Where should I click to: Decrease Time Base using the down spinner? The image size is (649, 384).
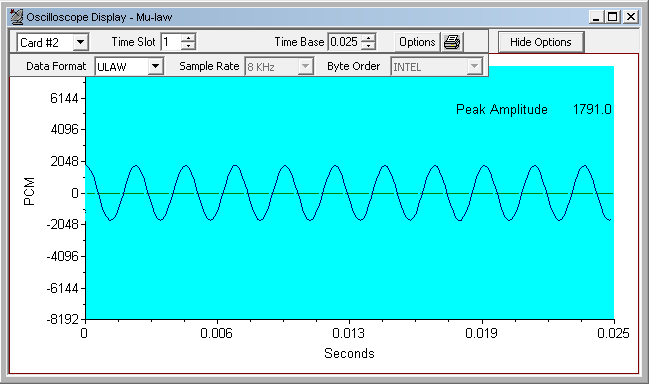pyautogui.click(x=368, y=46)
